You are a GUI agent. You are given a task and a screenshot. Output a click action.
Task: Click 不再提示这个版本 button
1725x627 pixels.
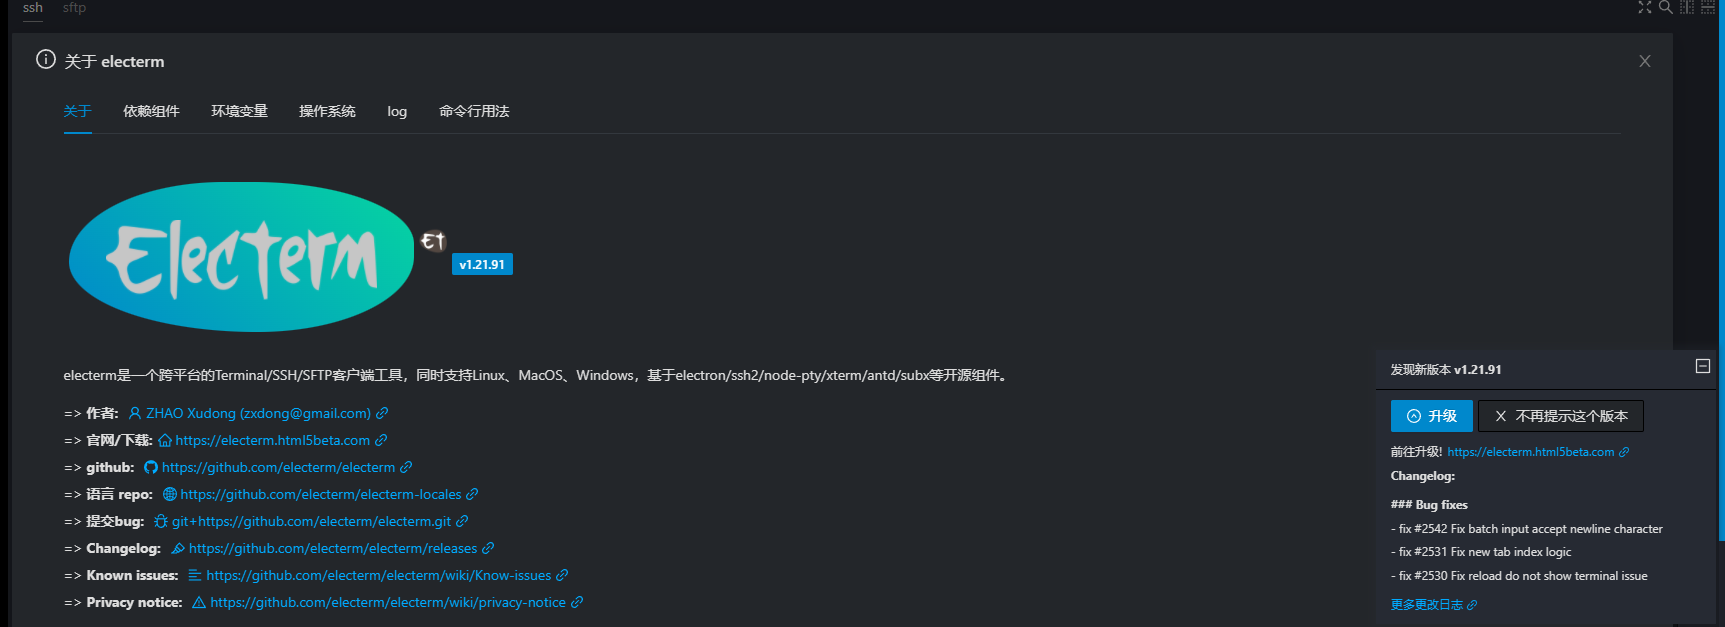[1561, 416]
